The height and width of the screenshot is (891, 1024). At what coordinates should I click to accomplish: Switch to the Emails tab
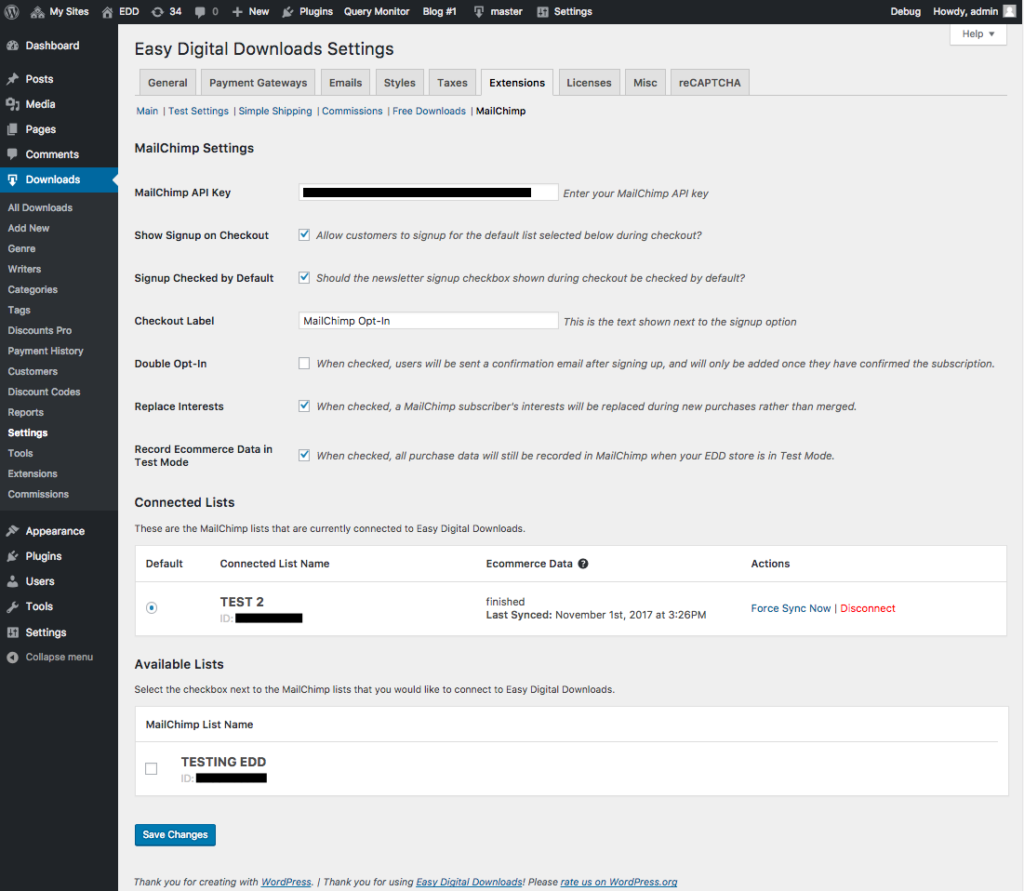click(345, 83)
